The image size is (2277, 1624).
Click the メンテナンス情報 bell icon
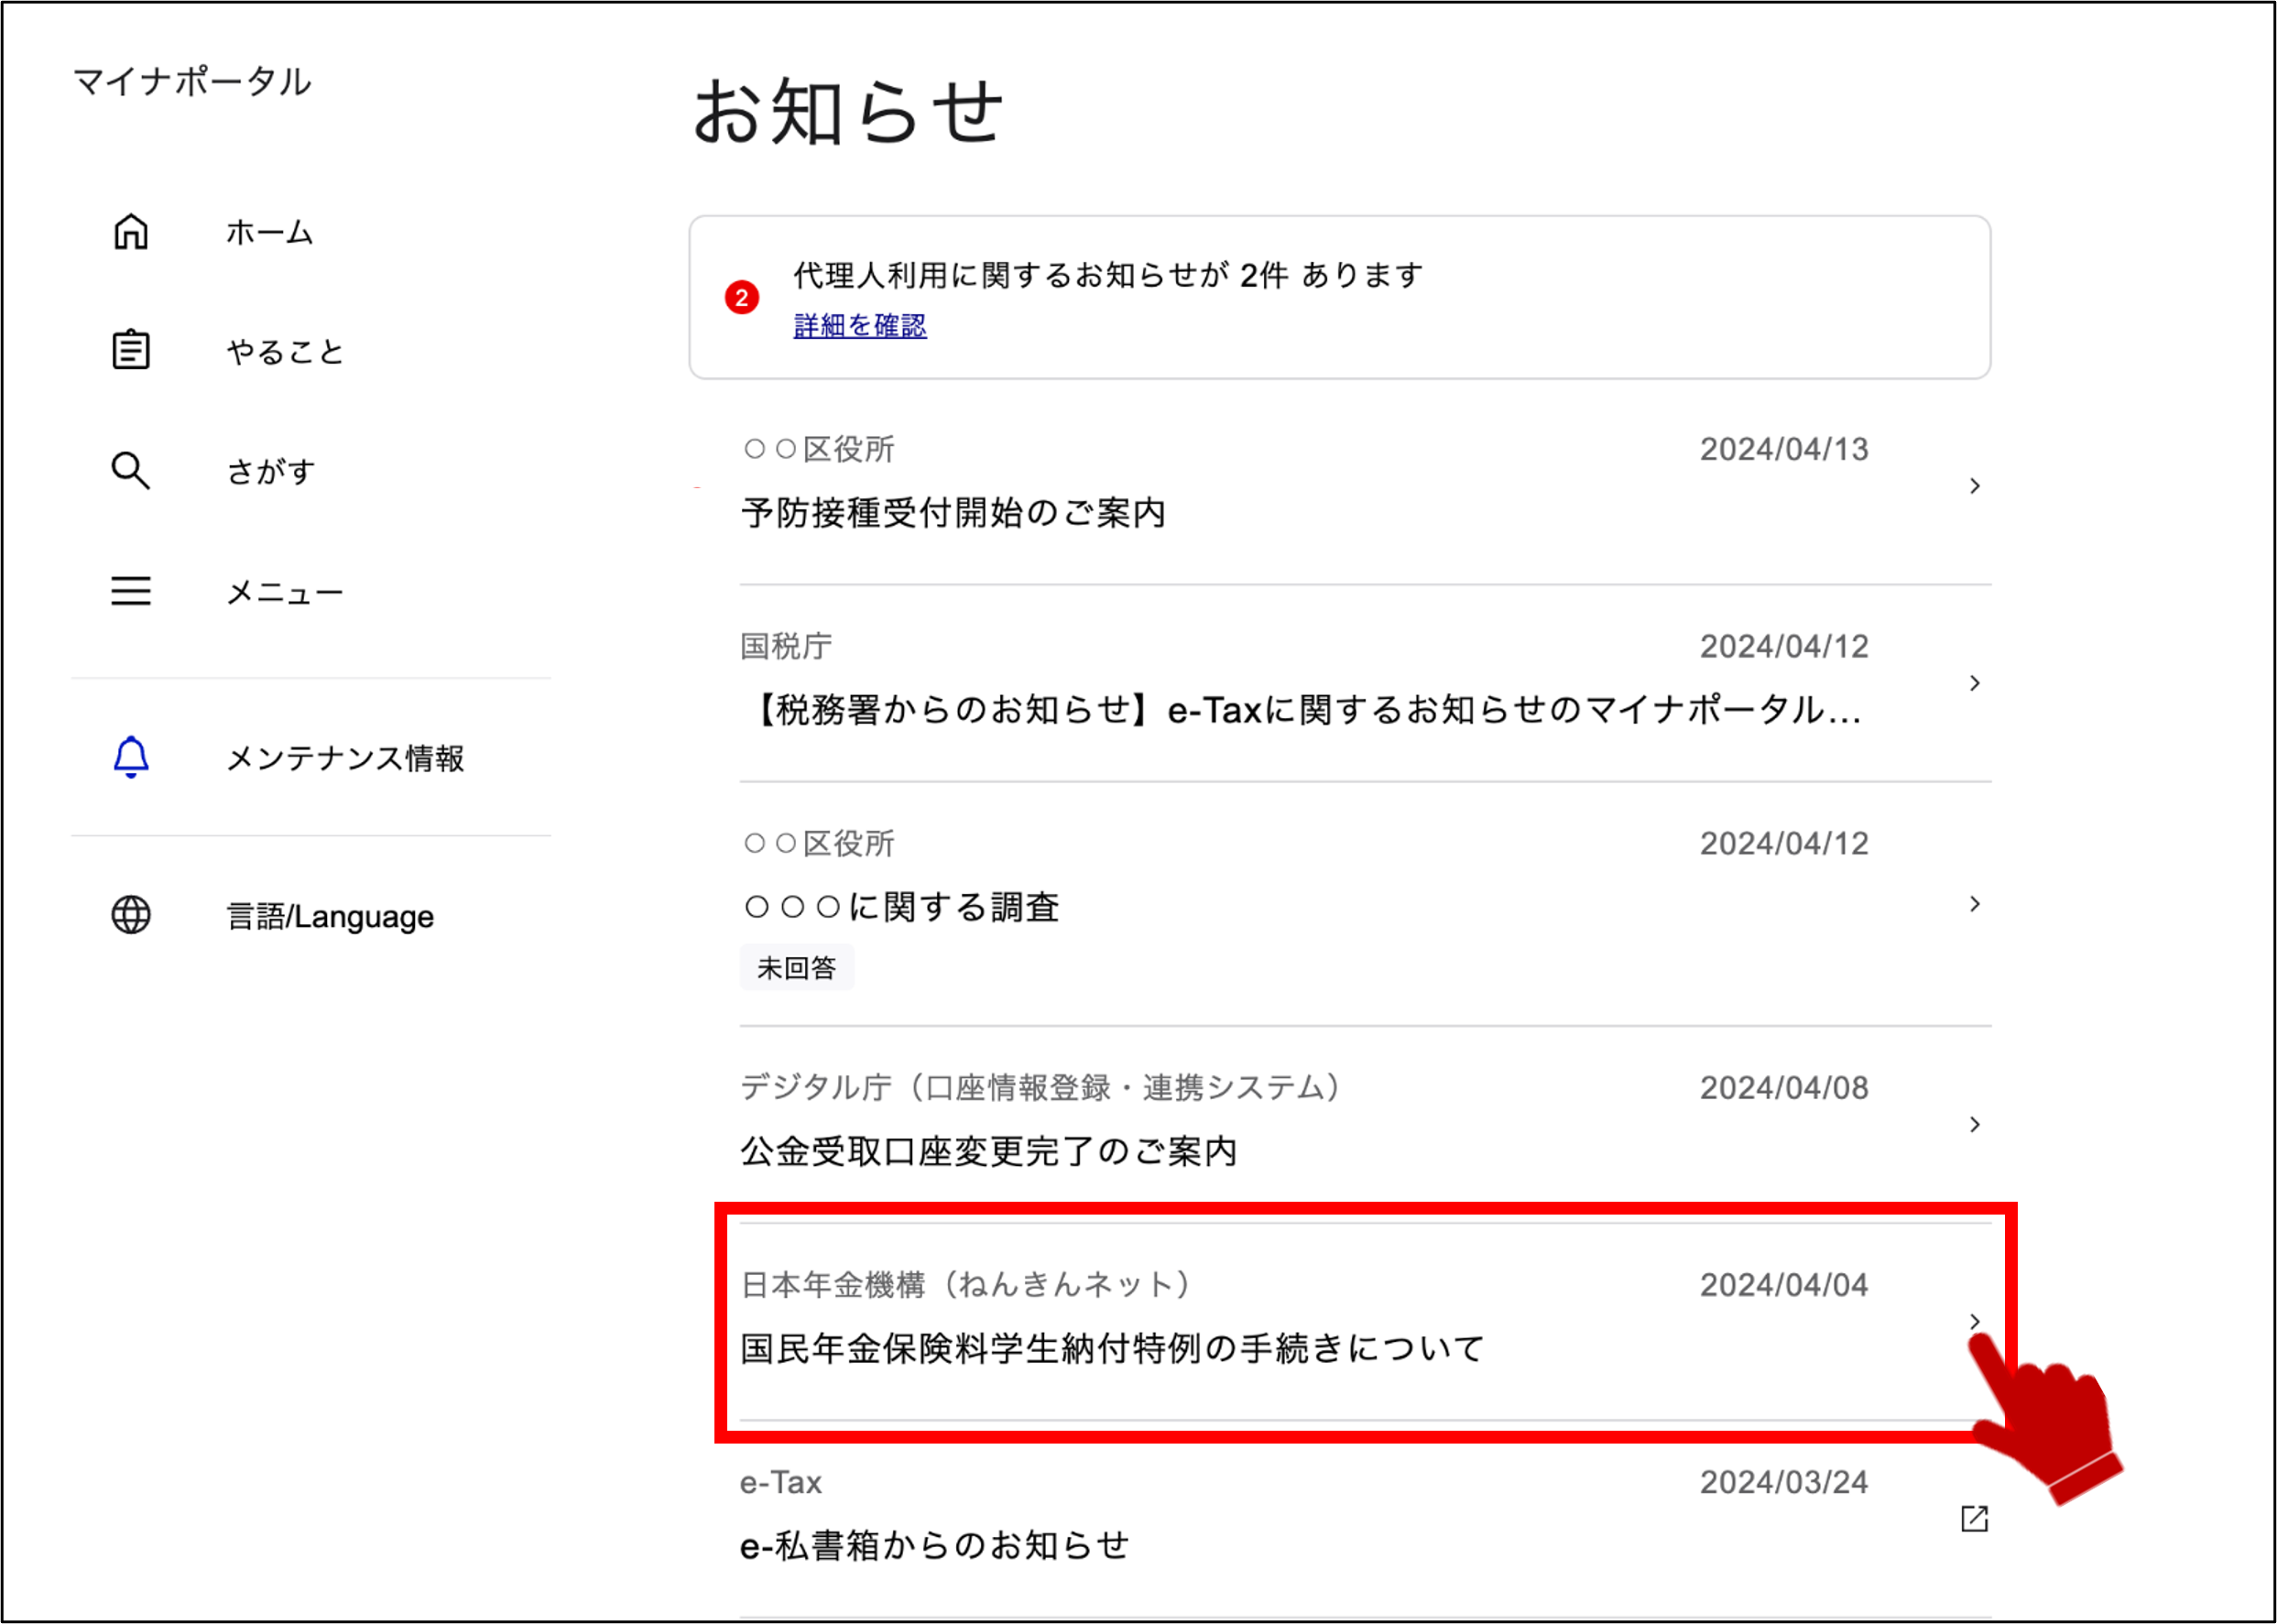pos(131,757)
